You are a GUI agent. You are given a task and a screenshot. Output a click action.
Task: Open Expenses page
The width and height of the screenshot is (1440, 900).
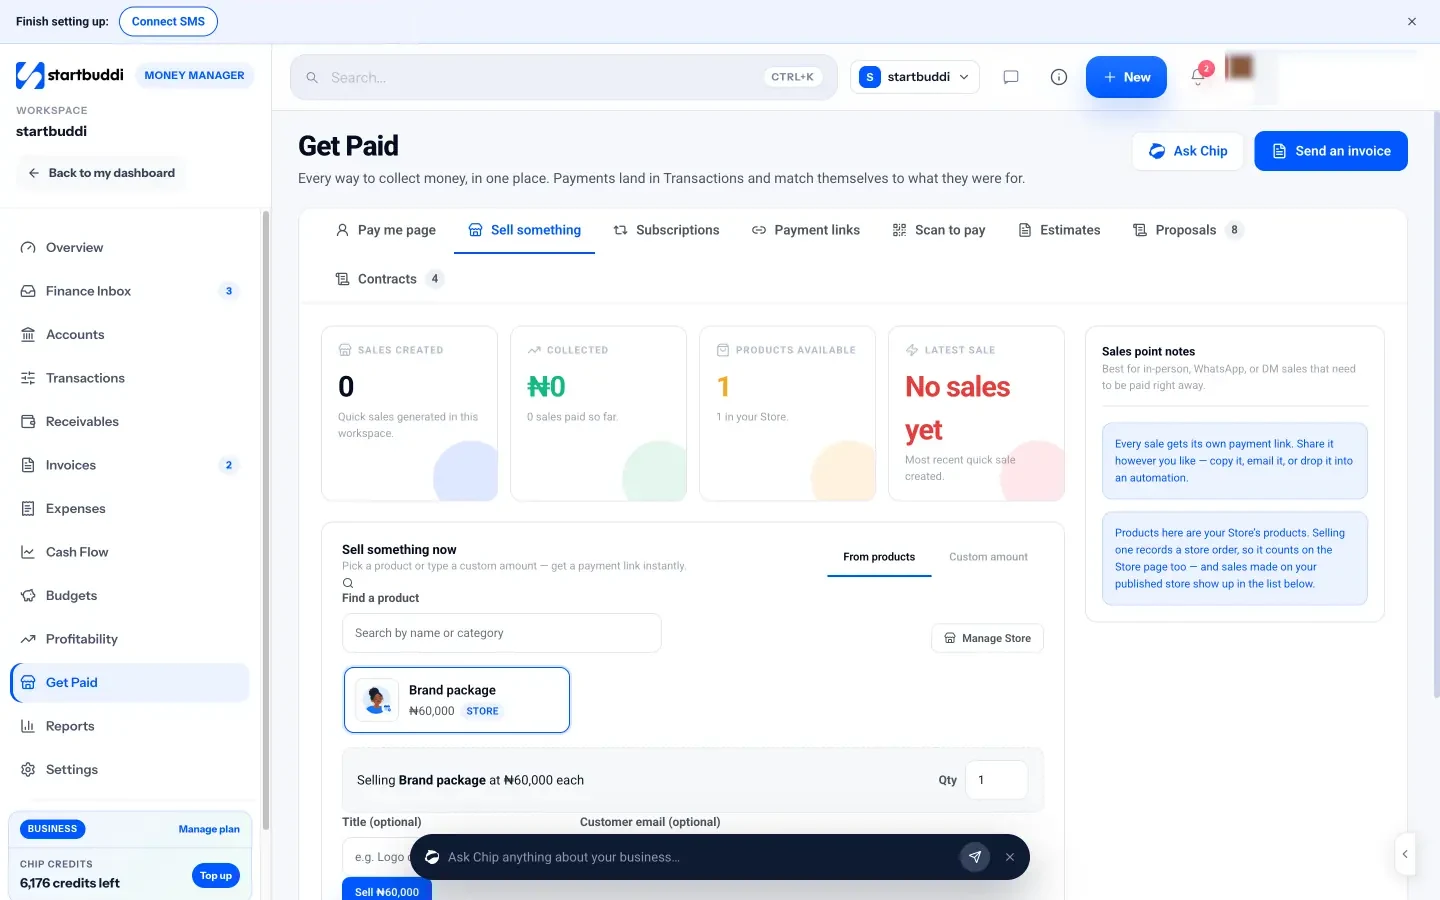130,509
